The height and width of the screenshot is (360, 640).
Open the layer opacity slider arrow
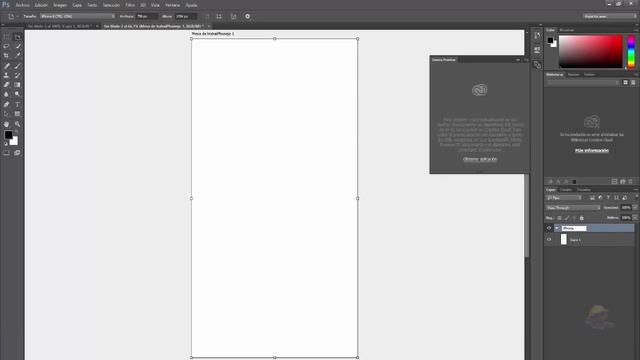(x=635, y=208)
